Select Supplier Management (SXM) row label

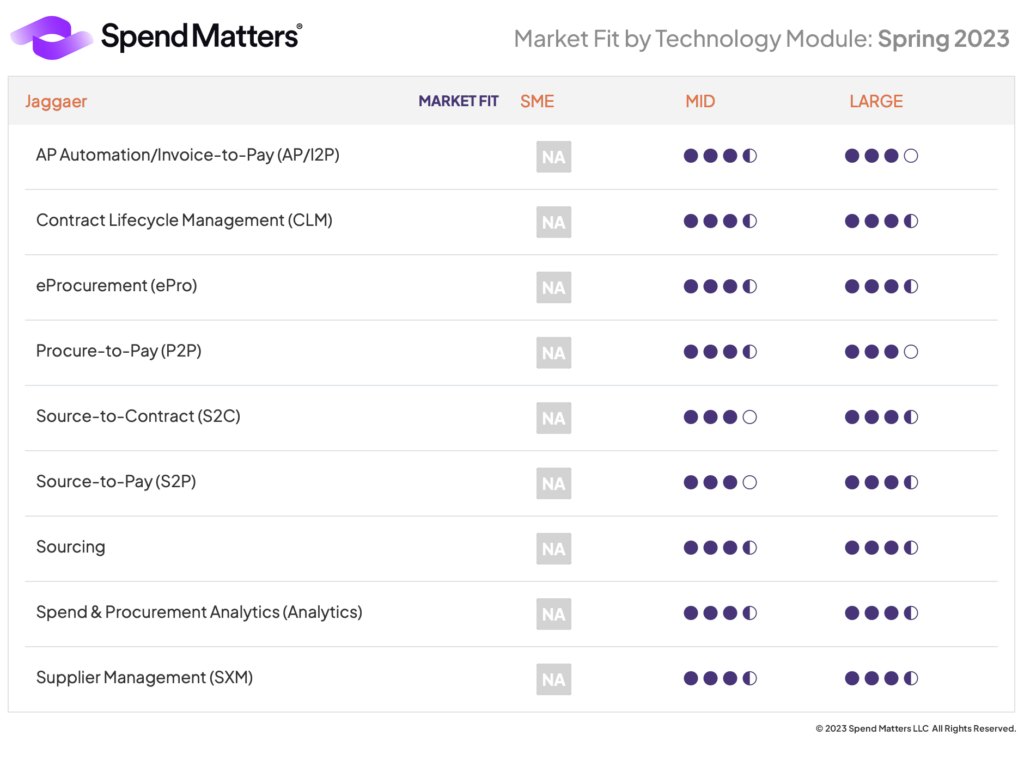tap(144, 678)
